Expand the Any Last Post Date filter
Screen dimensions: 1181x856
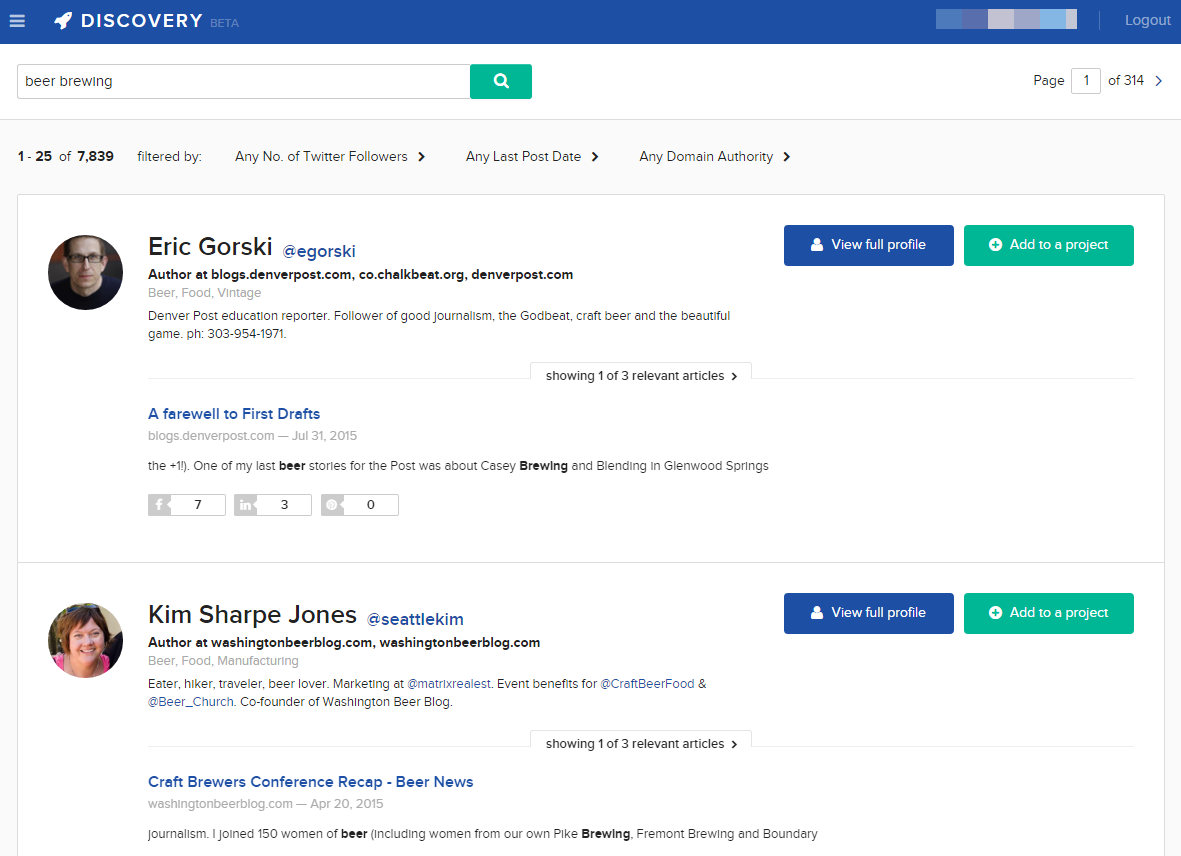click(x=532, y=157)
